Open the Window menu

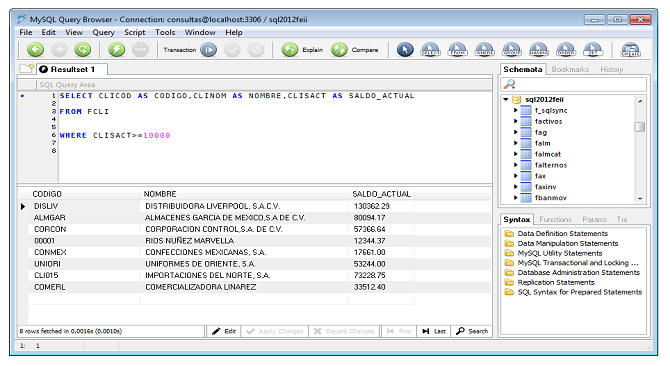(200, 32)
